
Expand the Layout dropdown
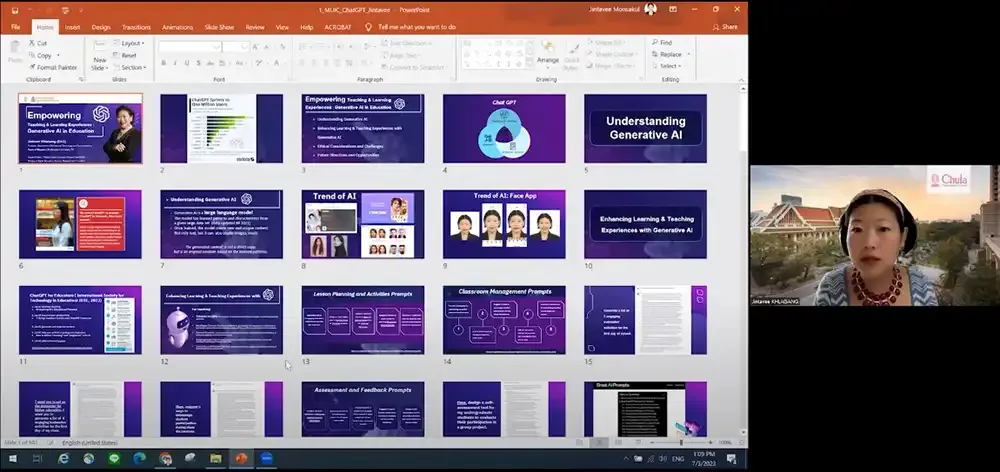[128, 43]
